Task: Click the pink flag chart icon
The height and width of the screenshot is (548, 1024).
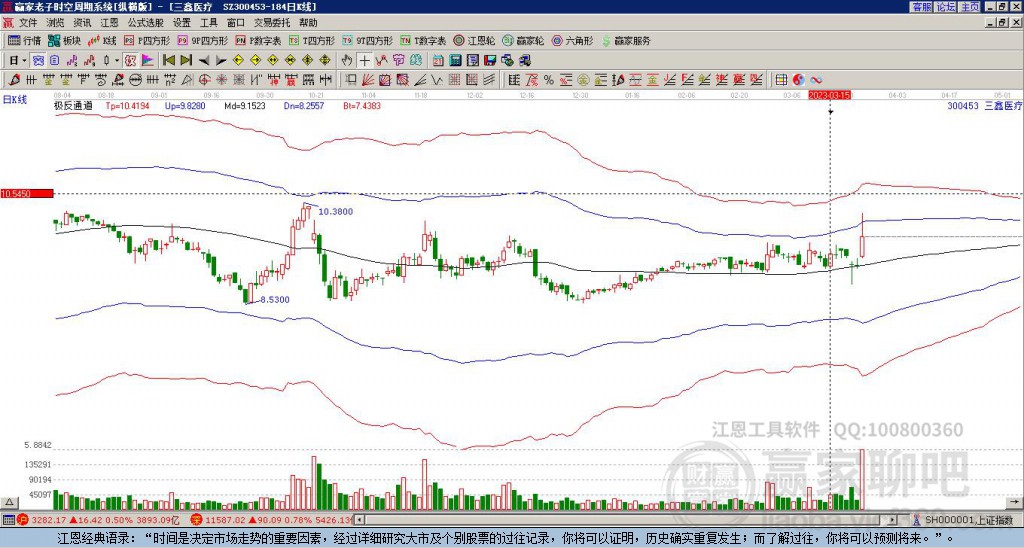Action: tap(148, 60)
